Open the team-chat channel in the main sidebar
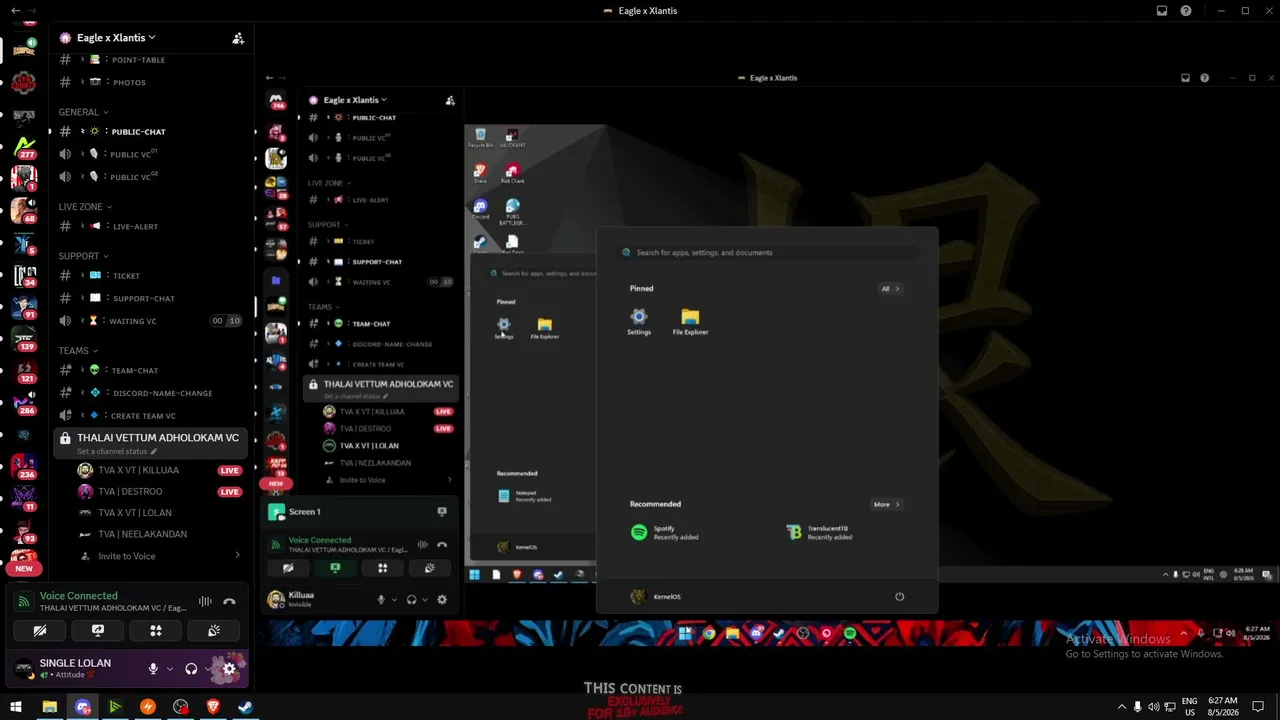This screenshot has height=720, width=1280. 151,370
